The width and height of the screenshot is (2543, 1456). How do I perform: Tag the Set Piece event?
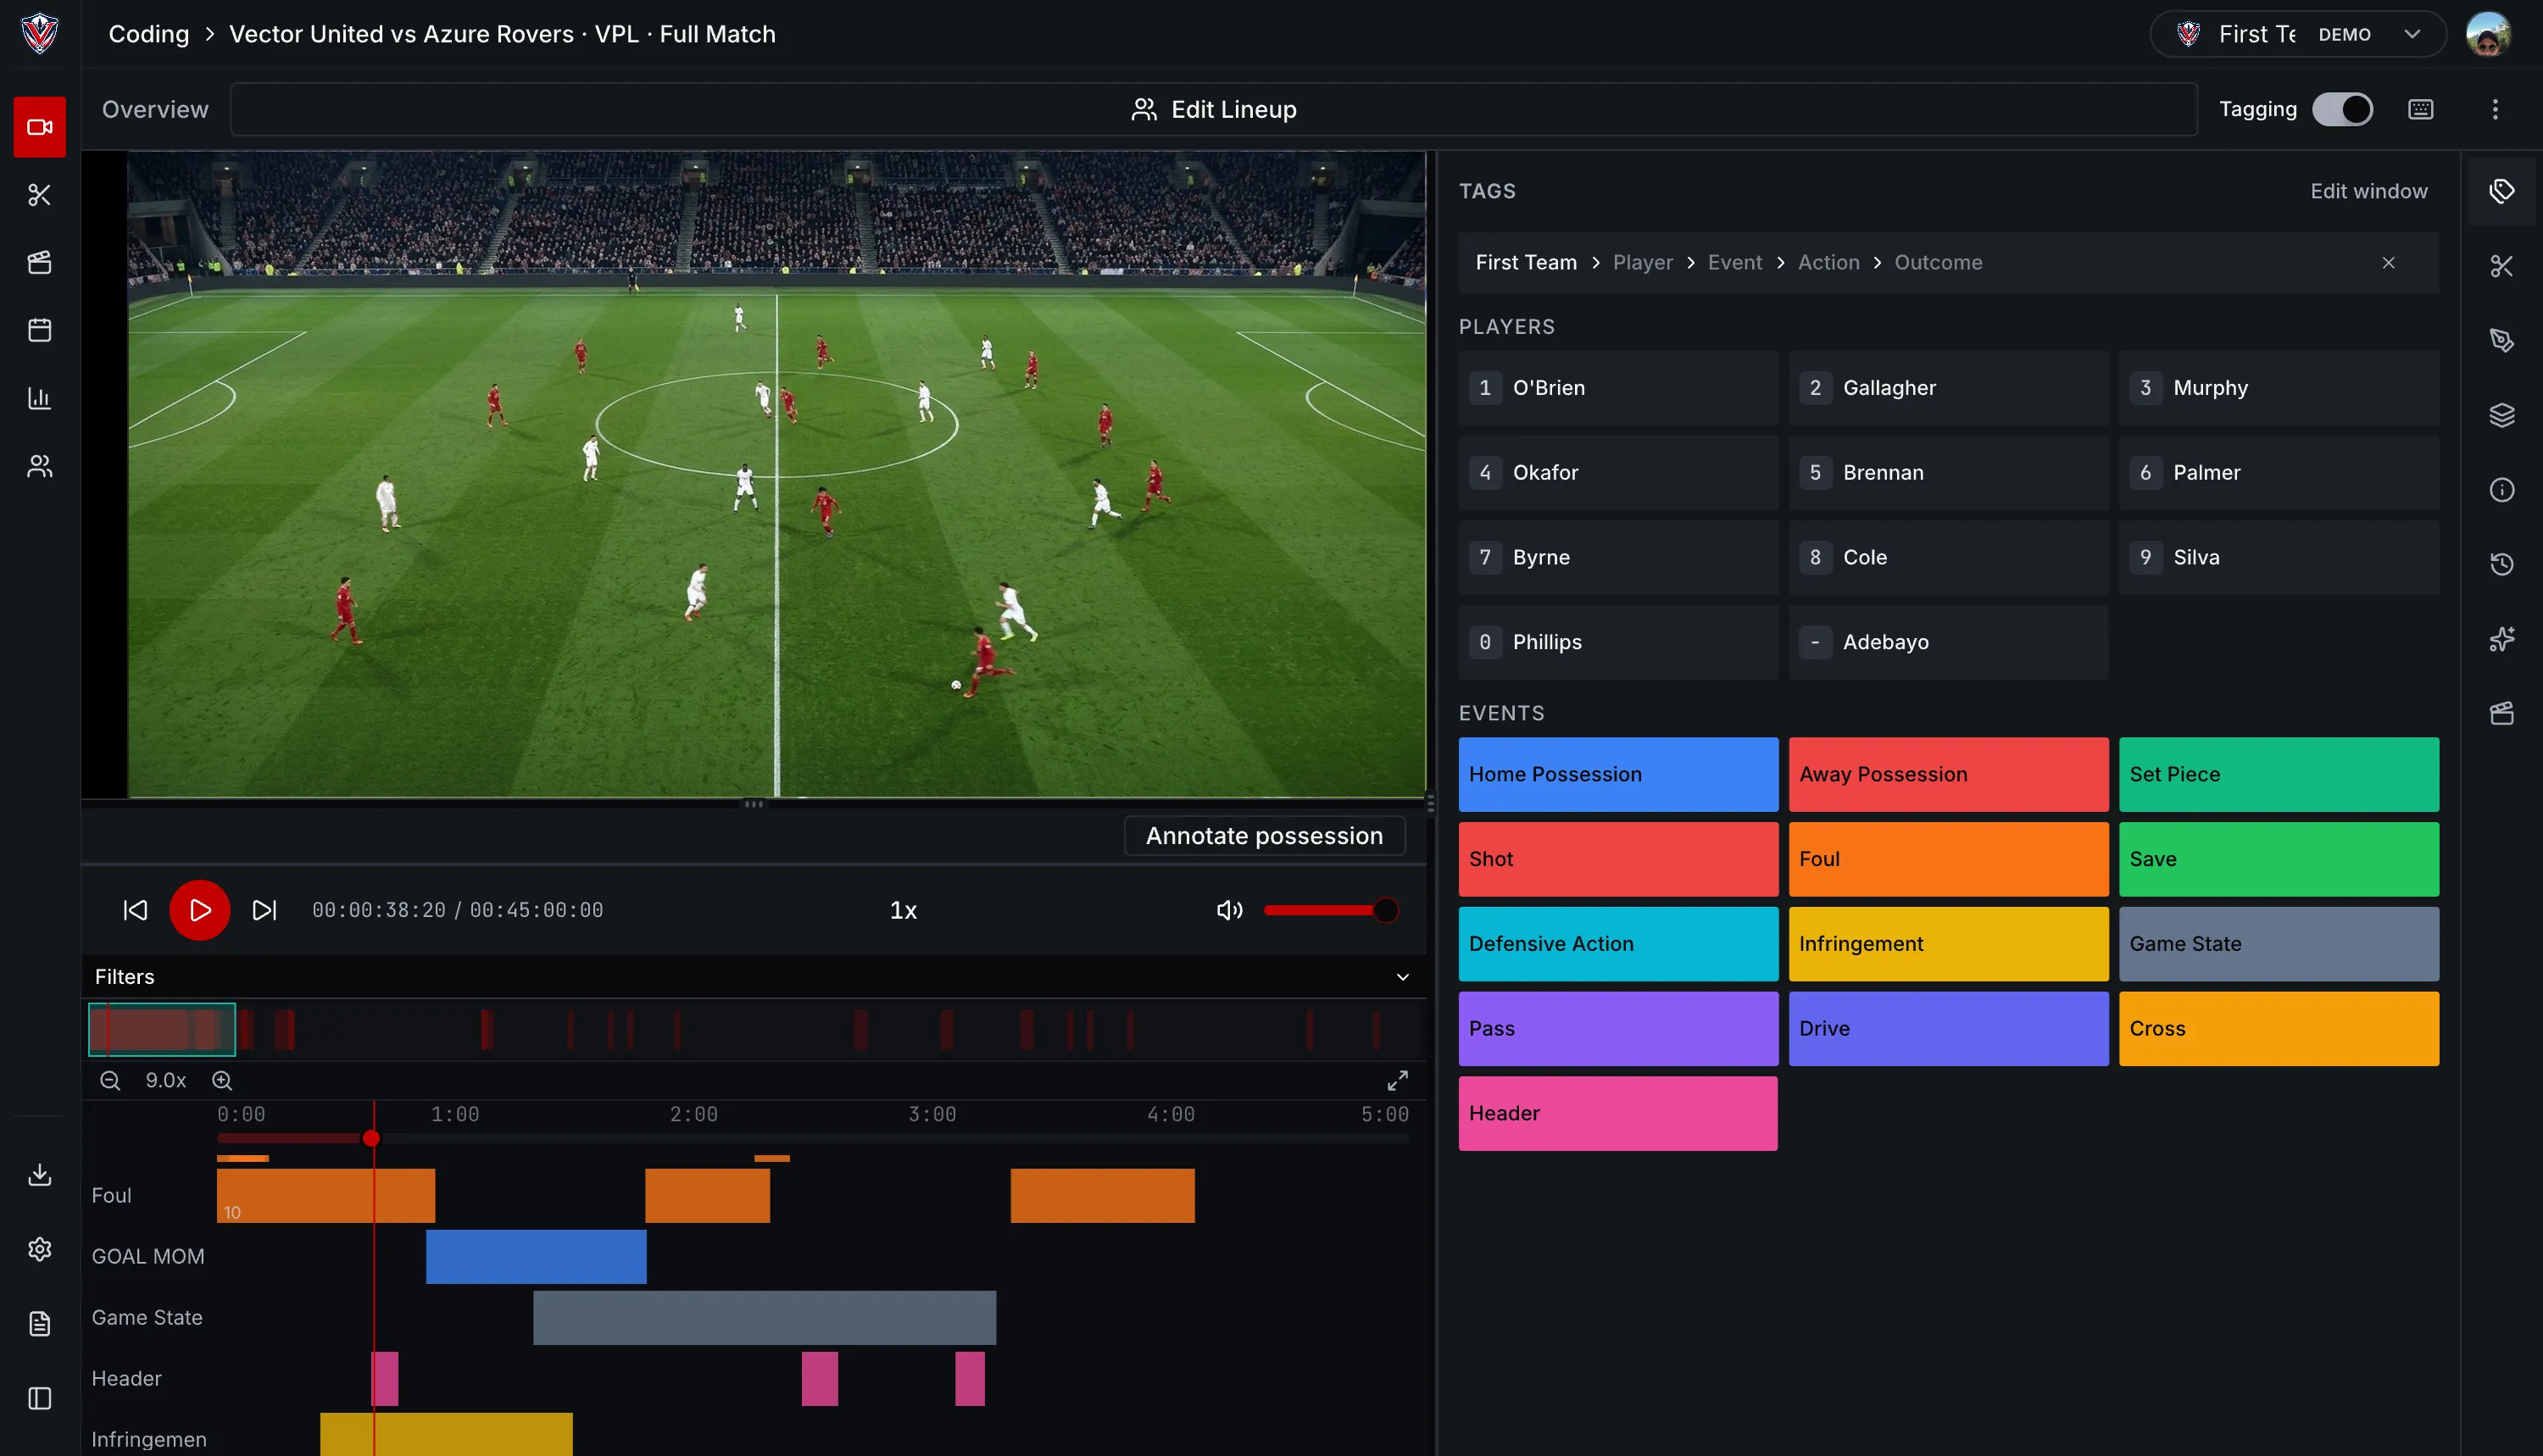(2278, 774)
